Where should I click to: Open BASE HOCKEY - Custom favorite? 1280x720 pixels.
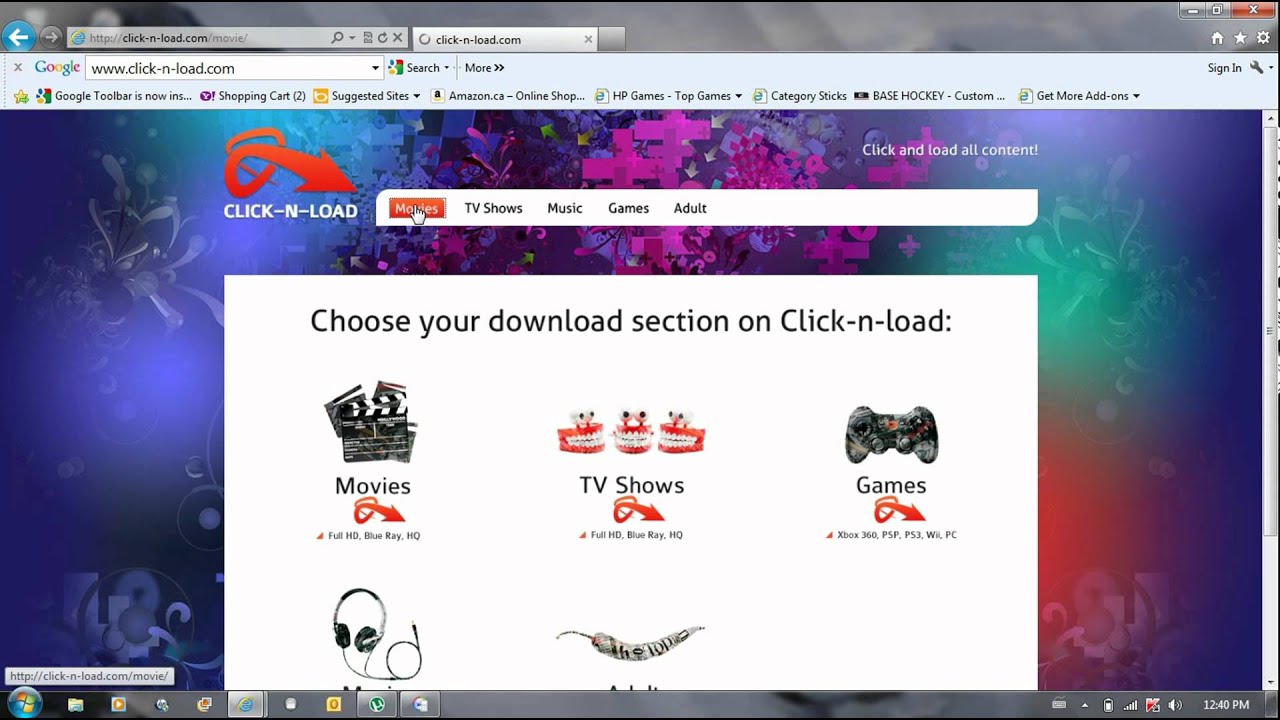point(930,96)
